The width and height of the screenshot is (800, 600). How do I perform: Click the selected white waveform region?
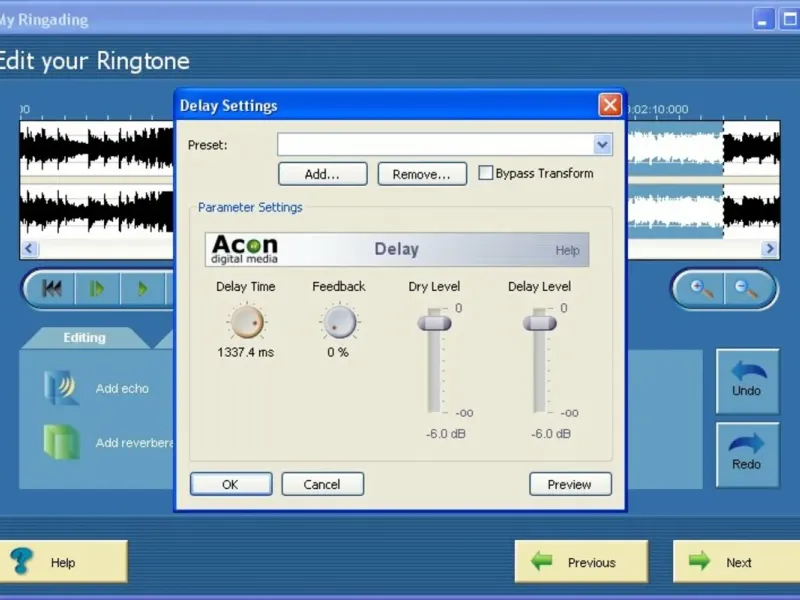coord(675,180)
